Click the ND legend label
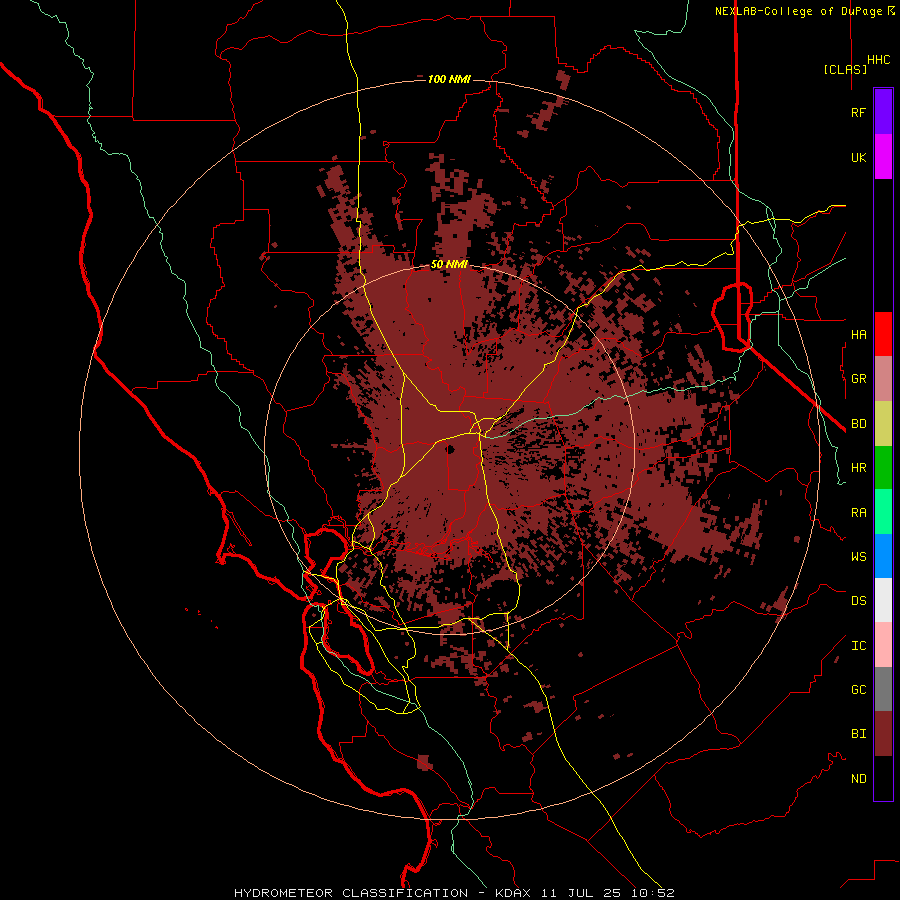Viewport: 900px width, 900px height. click(x=858, y=779)
